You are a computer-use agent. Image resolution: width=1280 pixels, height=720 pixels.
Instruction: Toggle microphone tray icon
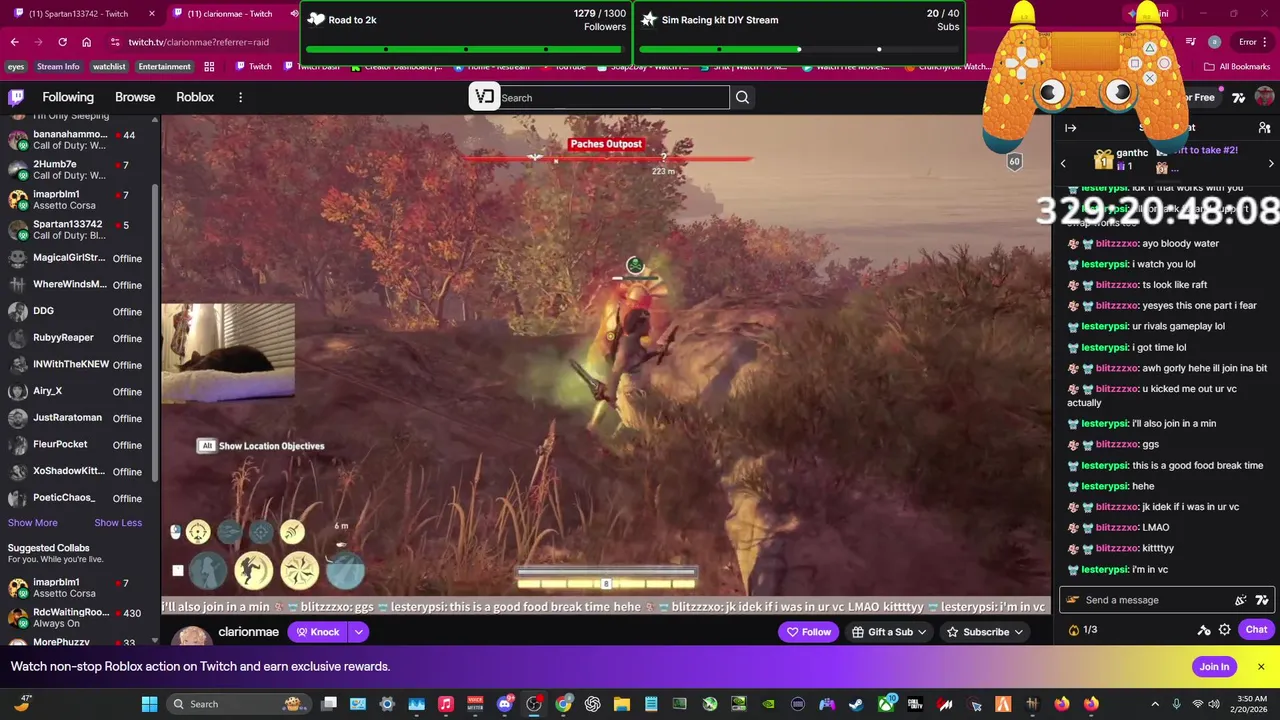pyautogui.click(x=1177, y=704)
